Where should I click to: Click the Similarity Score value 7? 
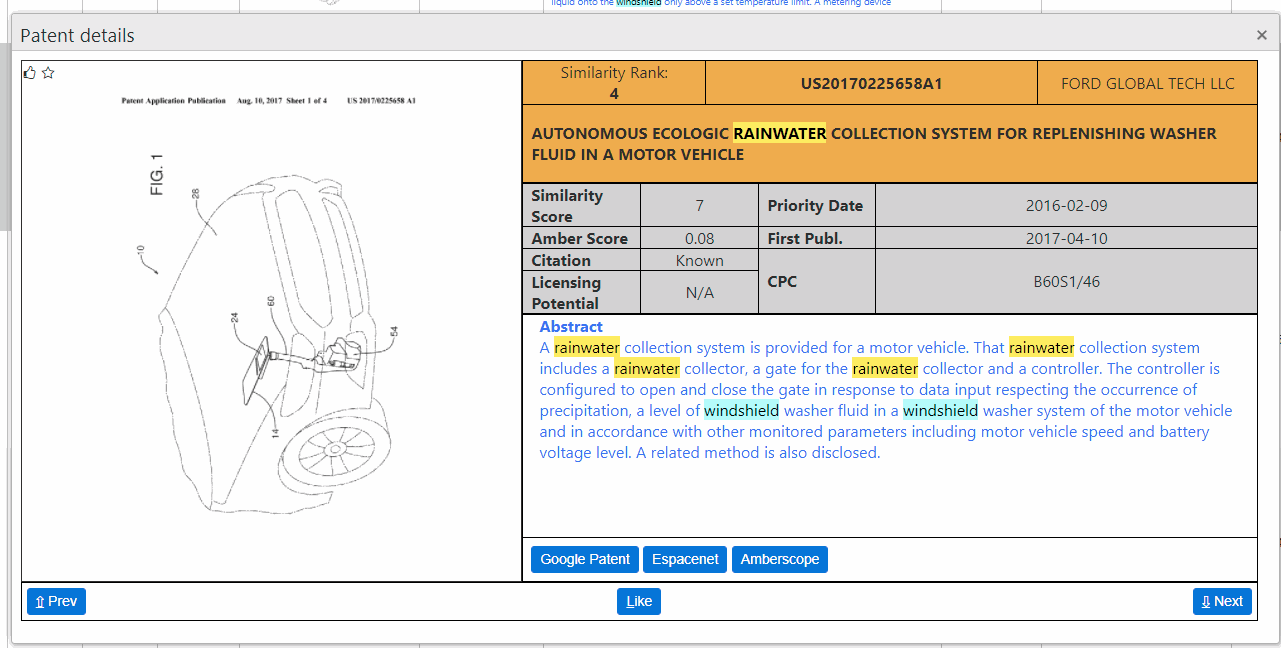699,206
